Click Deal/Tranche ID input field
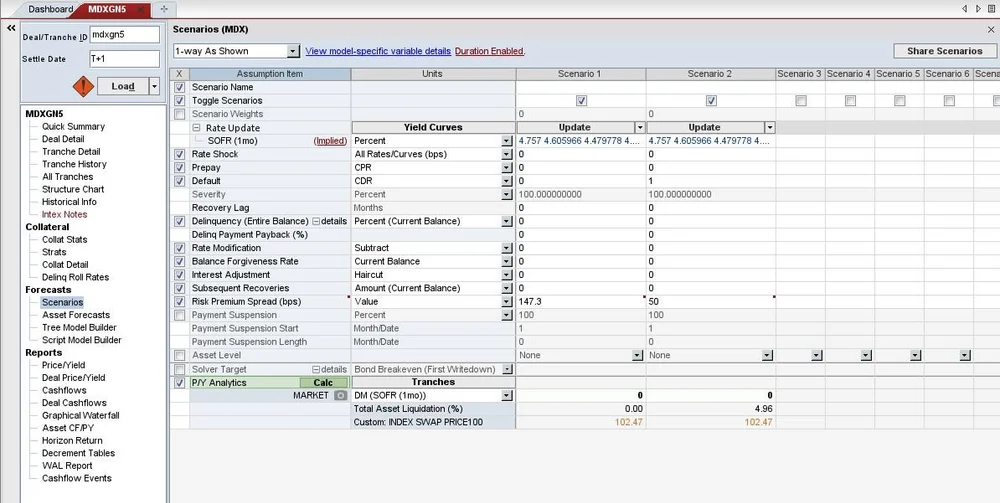Screen dimensions: 1000x503 [x=124, y=35]
